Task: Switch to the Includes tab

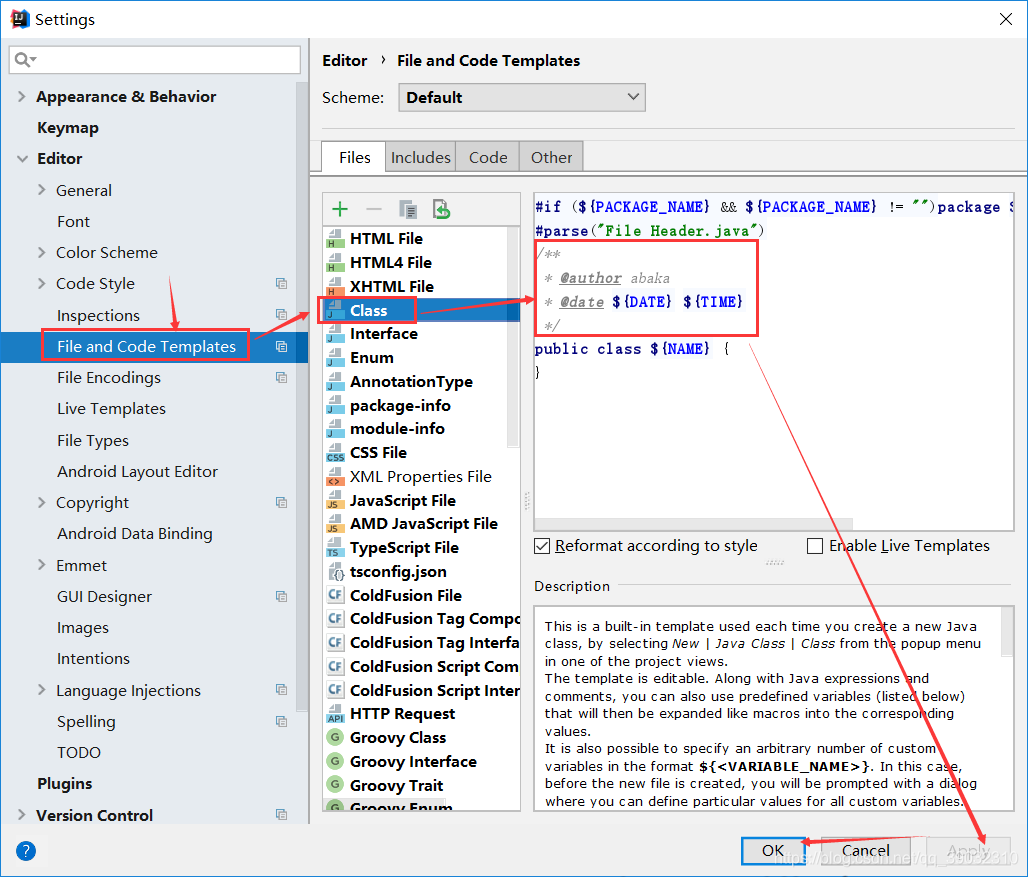Action: click(x=420, y=157)
